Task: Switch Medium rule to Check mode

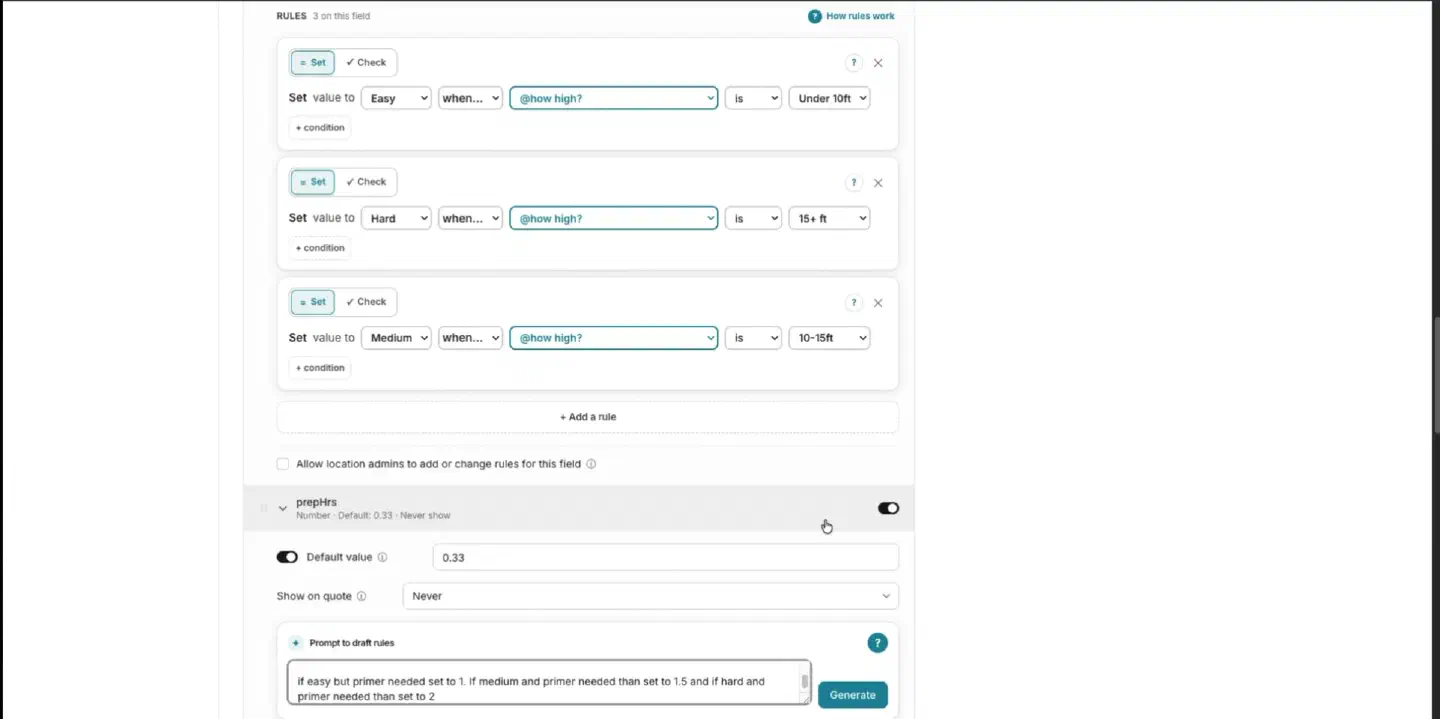Action: (366, 302)
